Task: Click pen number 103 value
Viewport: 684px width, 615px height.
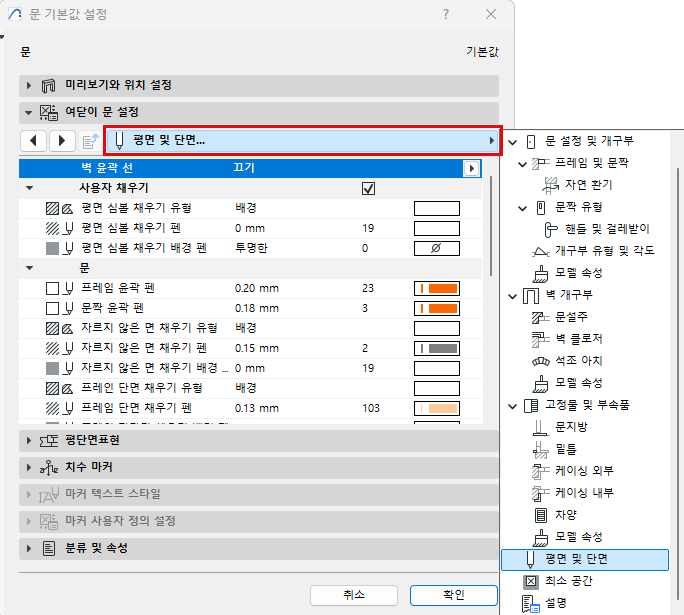Action: point(371,408)
